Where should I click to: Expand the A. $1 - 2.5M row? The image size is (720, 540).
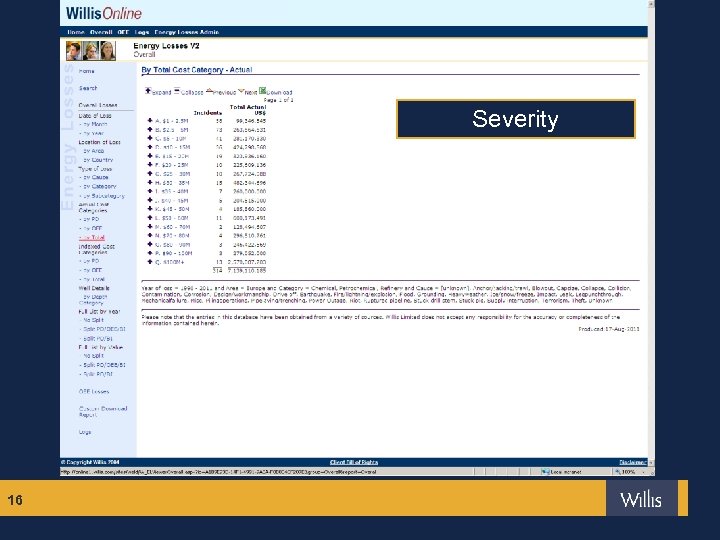tap(150, 120)
